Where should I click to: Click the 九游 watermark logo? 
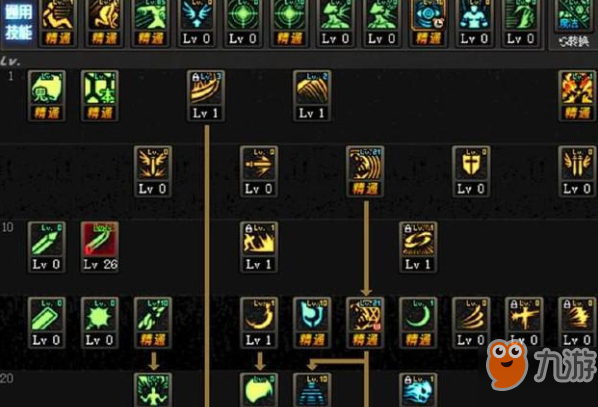point(541,364)
